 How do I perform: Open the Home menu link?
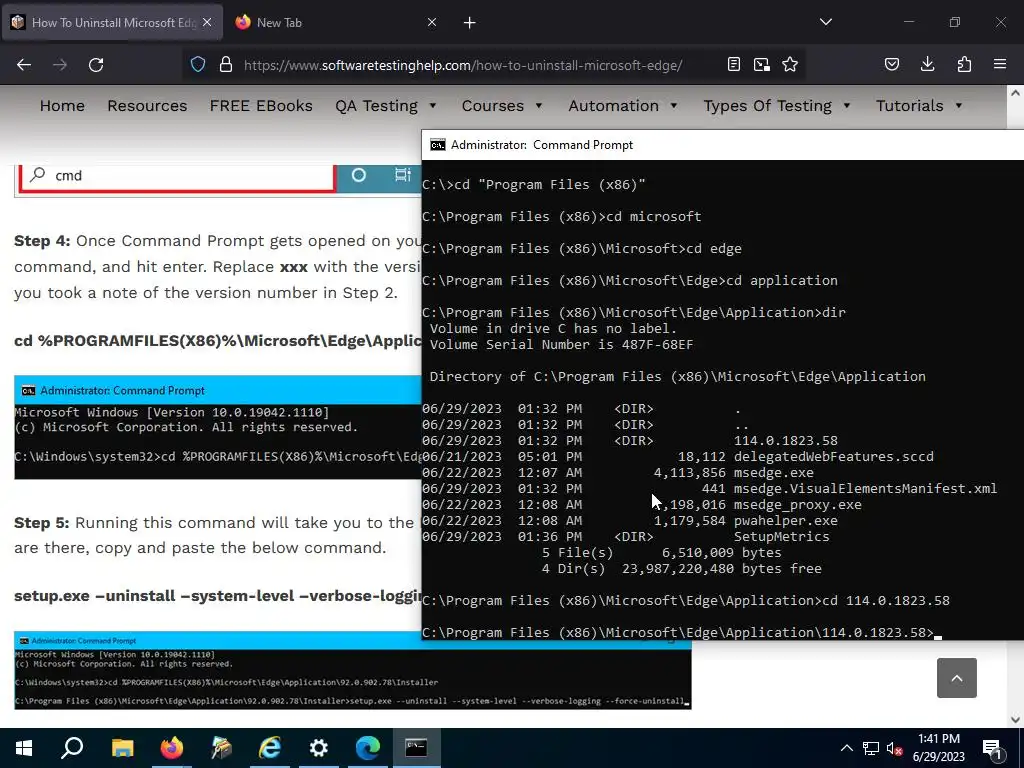pos(62,106)
